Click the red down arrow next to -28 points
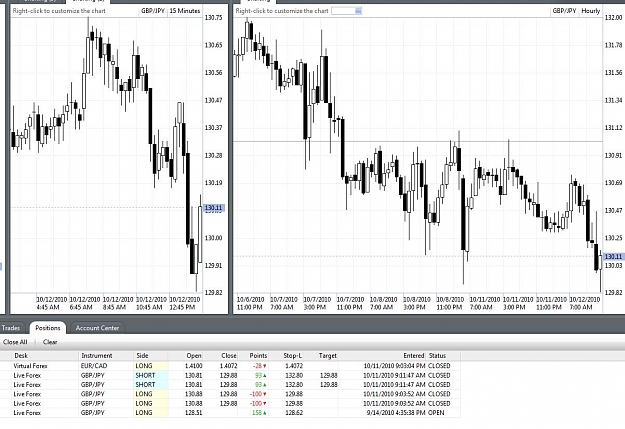 click(x=265, y=366)
